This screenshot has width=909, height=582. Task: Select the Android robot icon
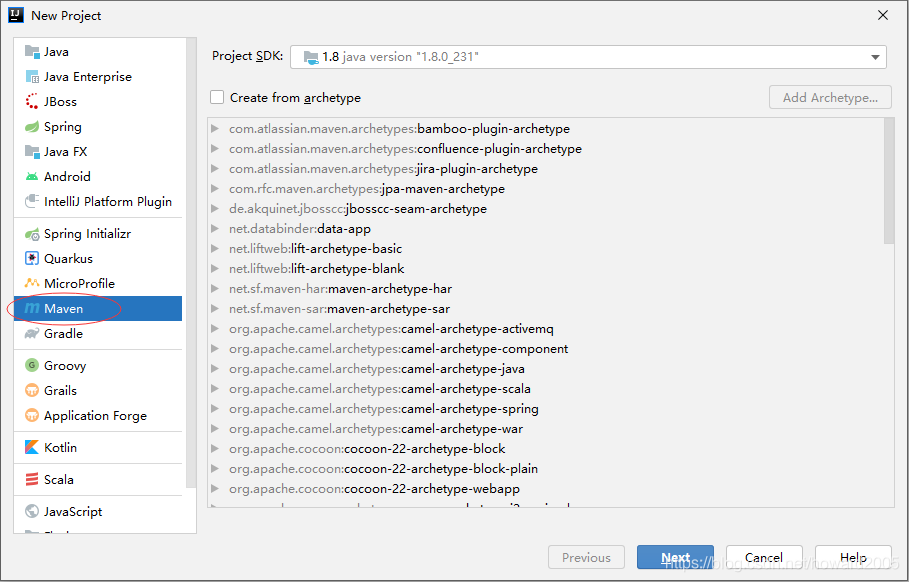32,176
